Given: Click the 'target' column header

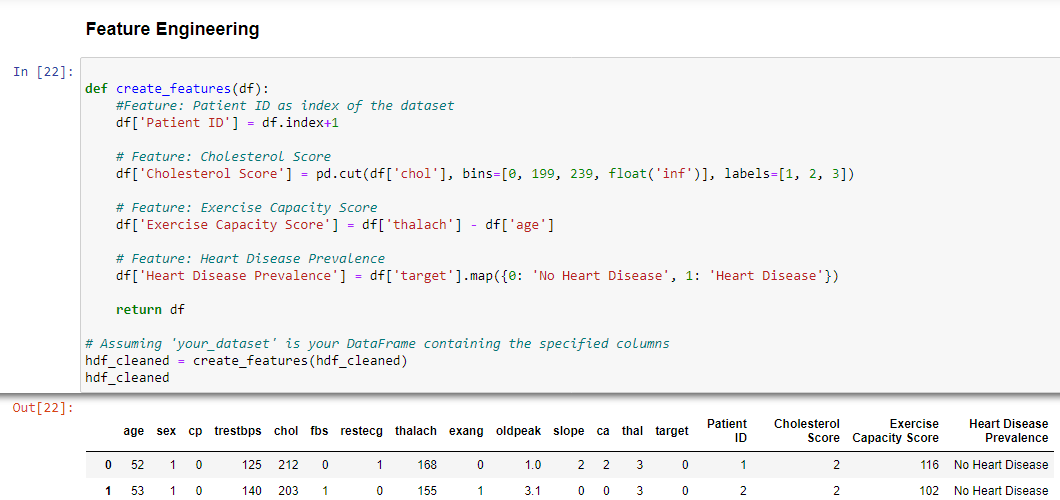Looking at the screenshot, I should pos(672,430).
